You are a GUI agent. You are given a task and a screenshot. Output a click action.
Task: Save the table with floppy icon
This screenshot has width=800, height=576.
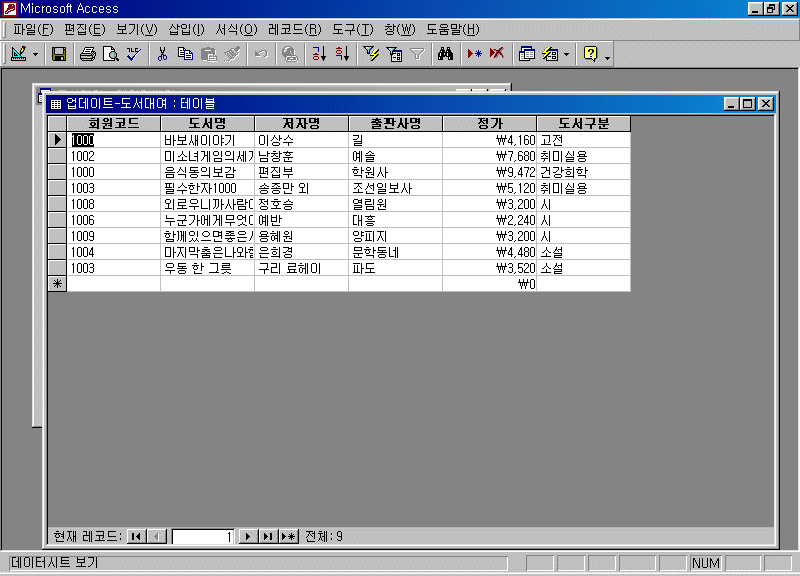(x=59, y=54)
